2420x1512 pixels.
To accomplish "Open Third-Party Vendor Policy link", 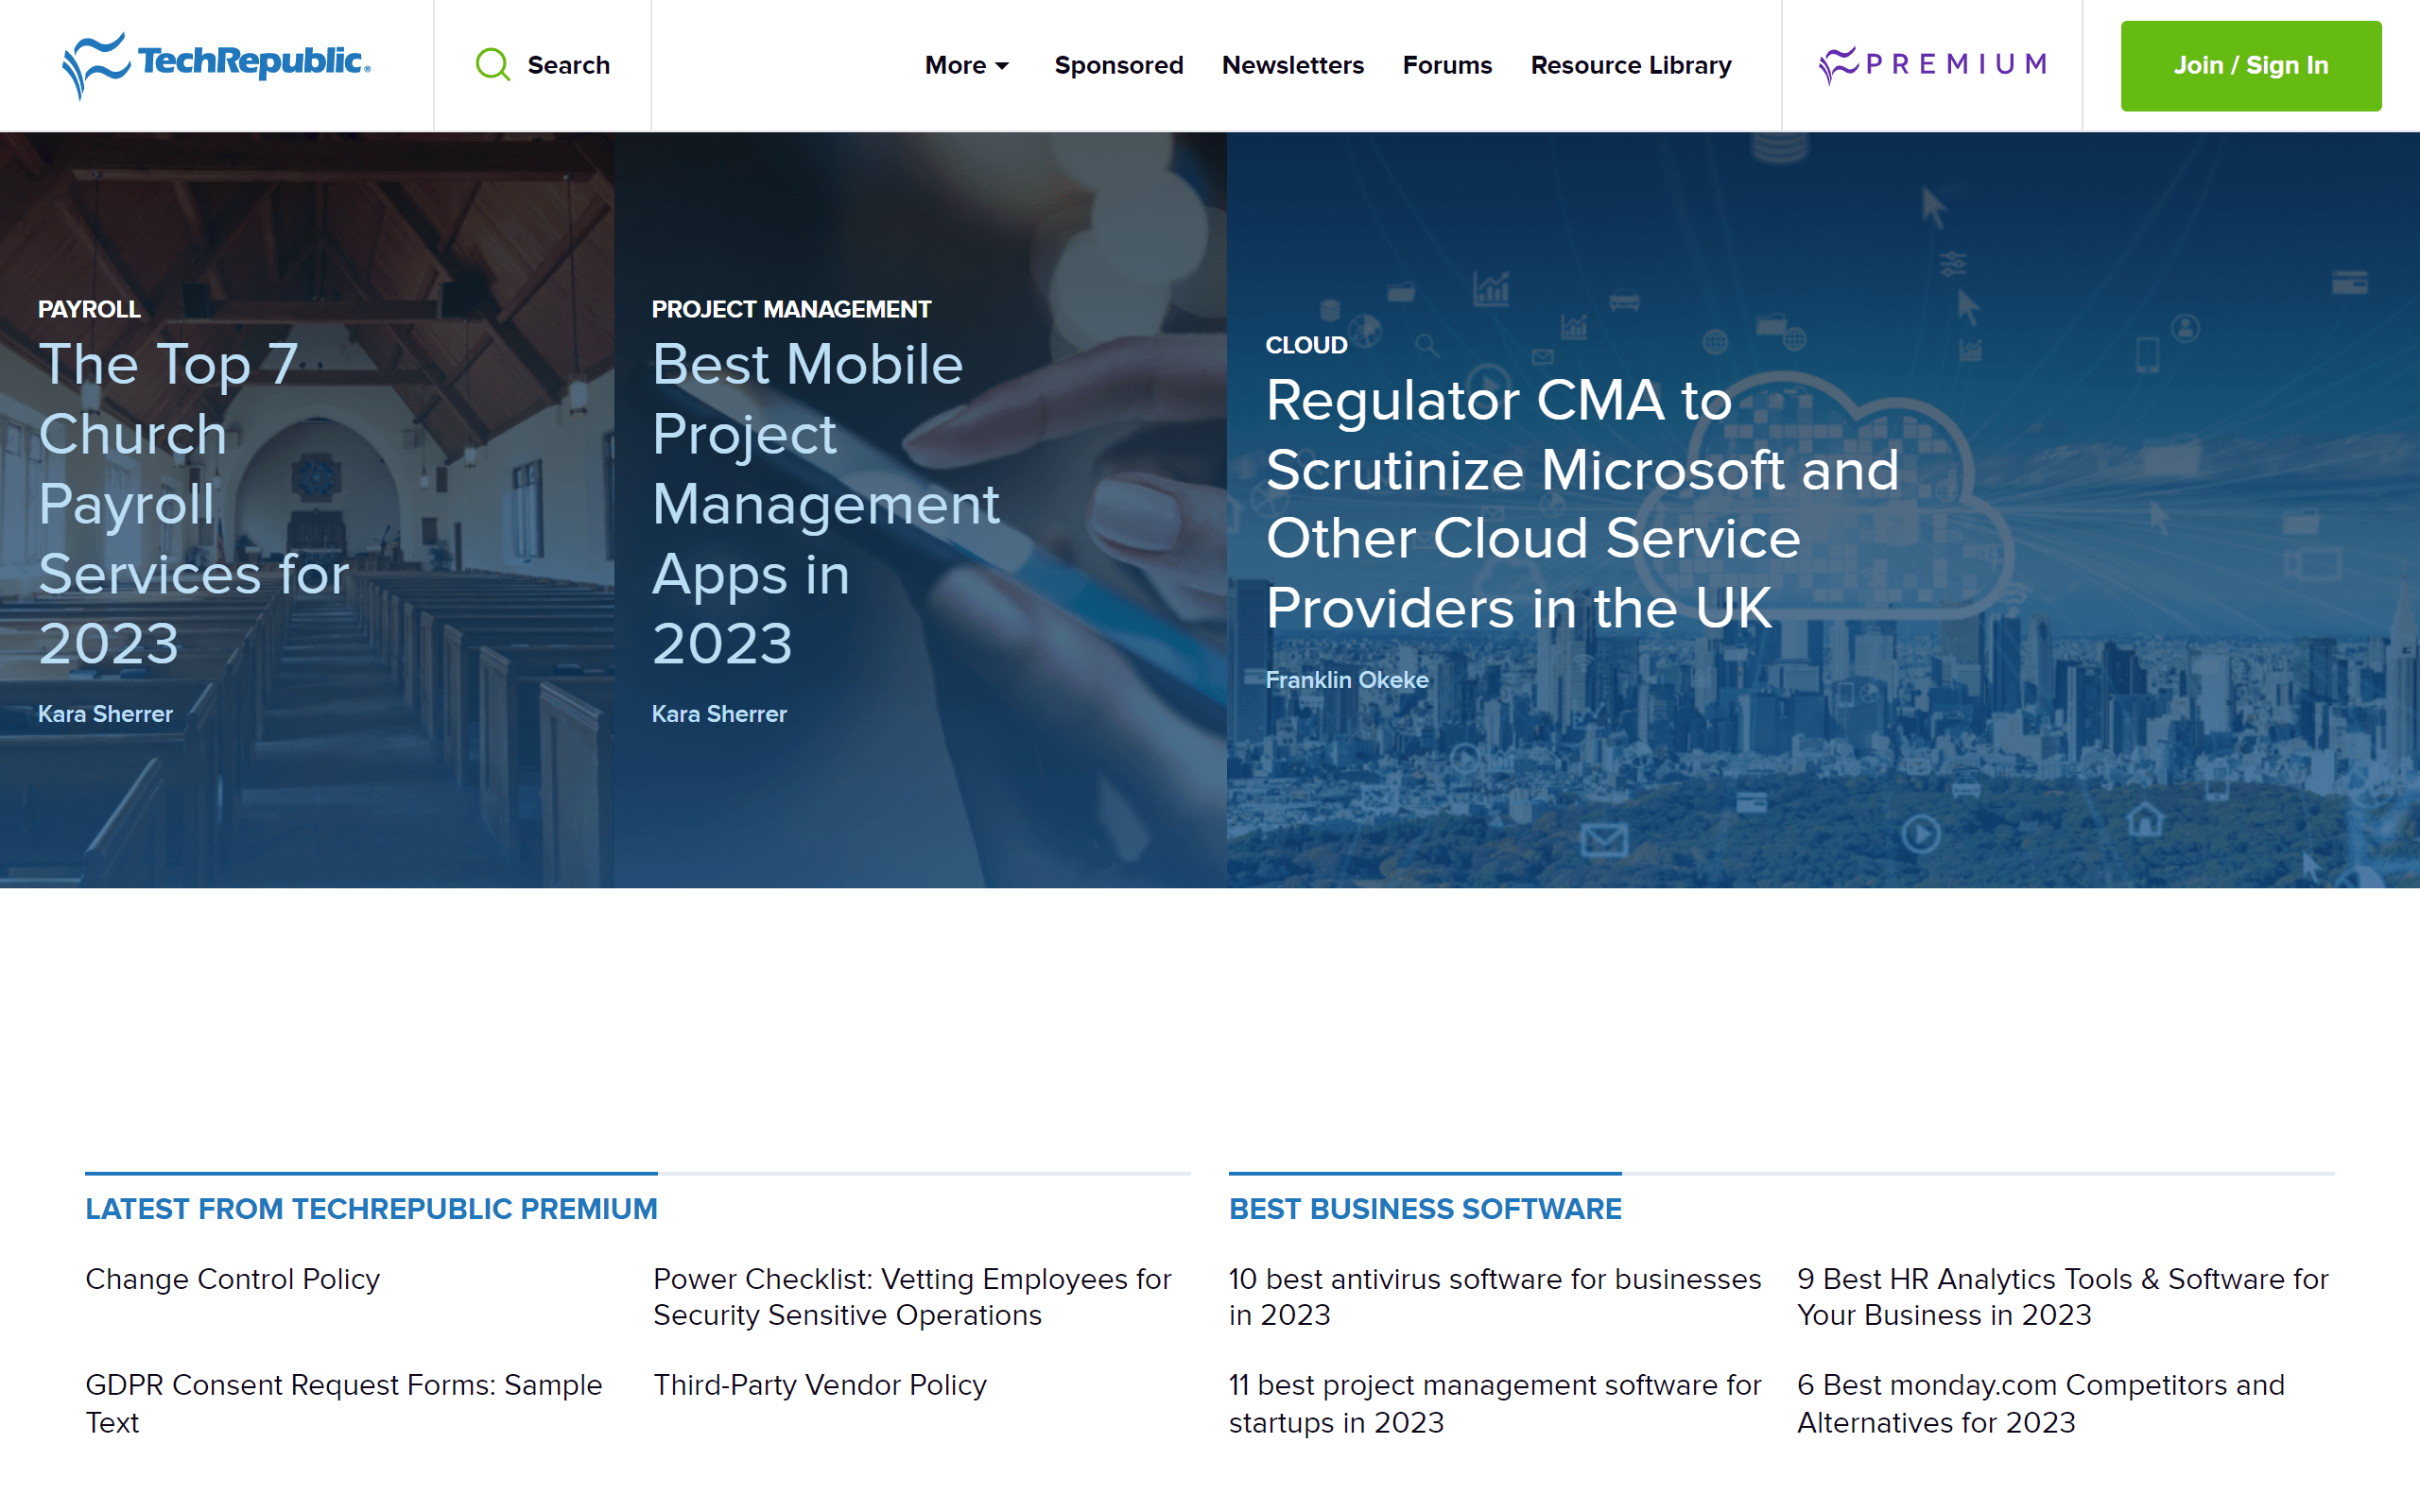I will pyautogui.click(x=819, y=1385).
